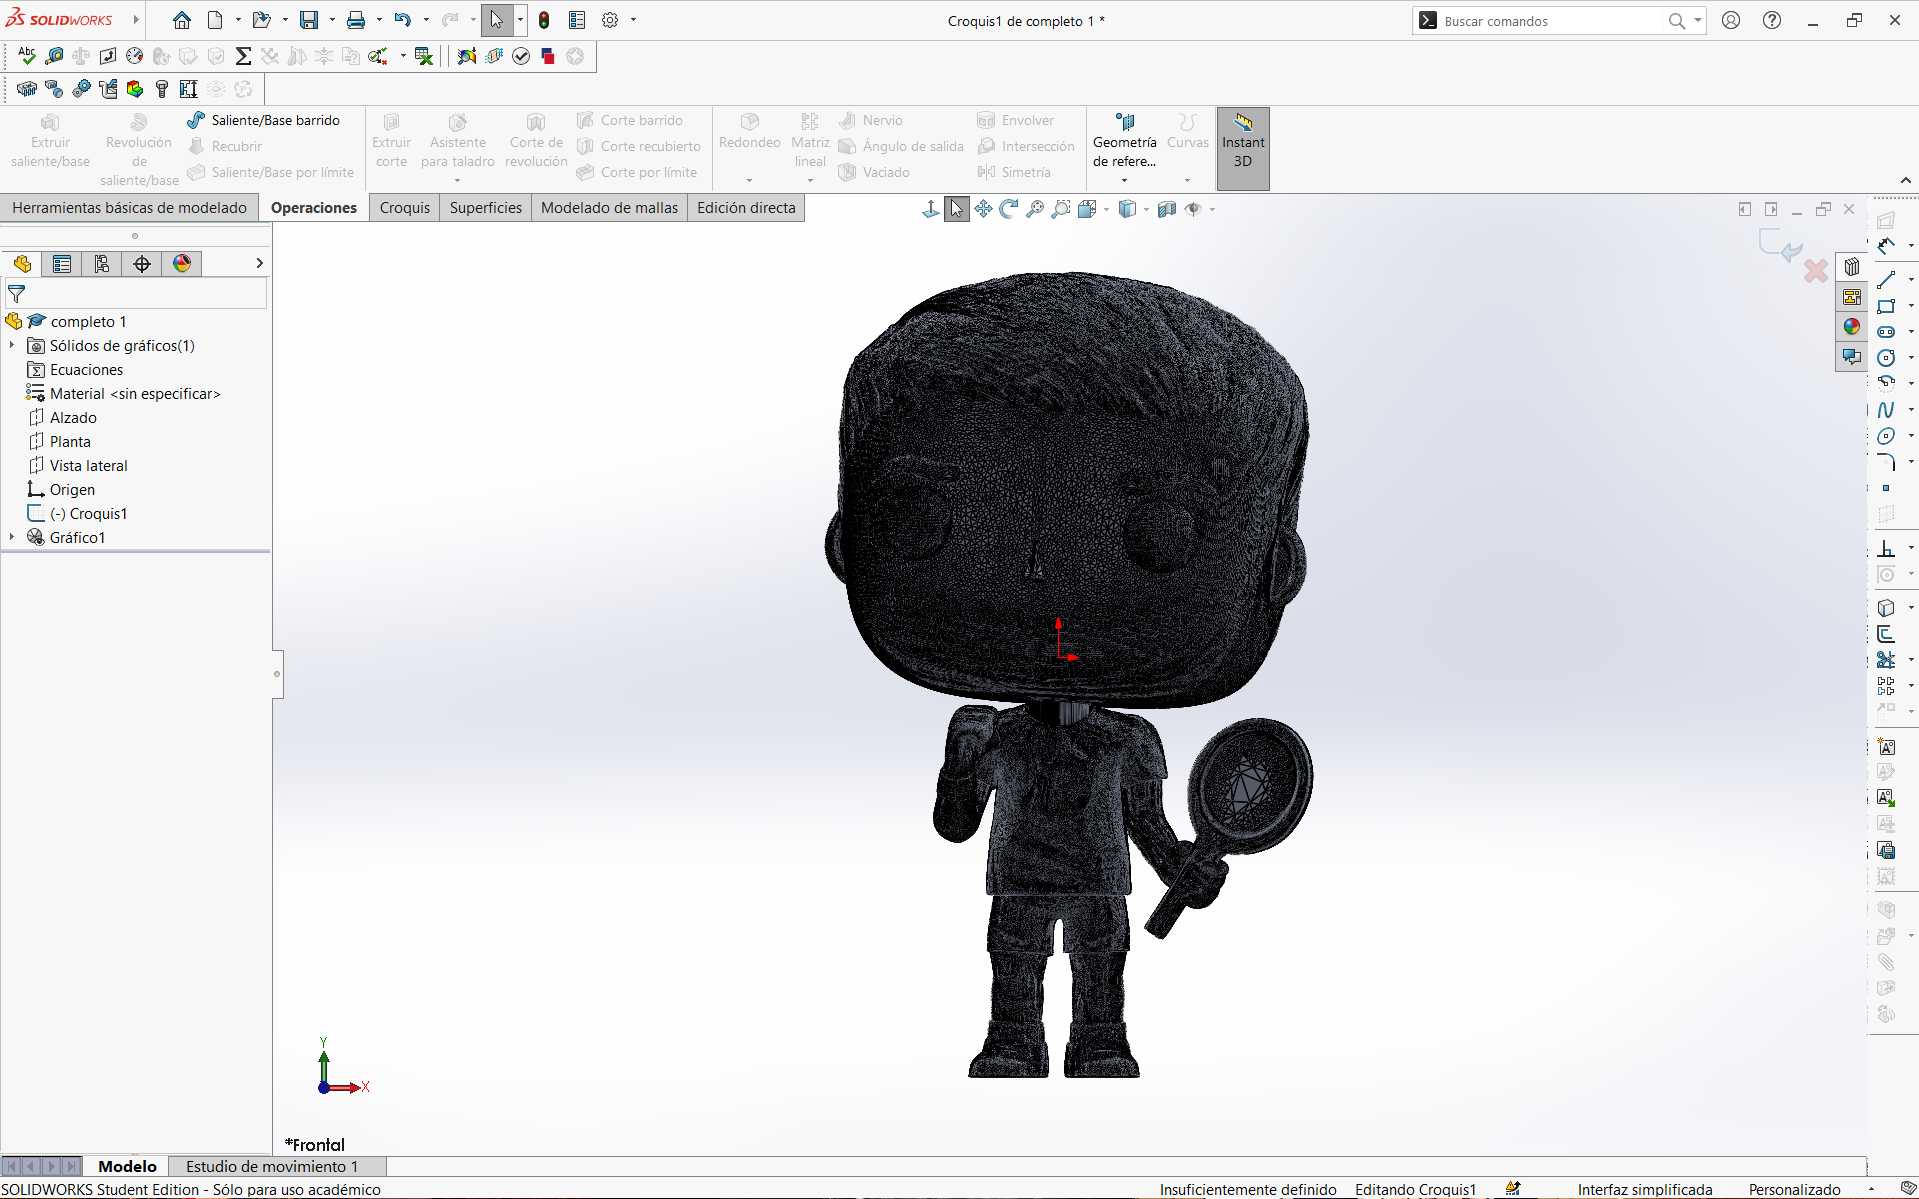This screenshot has width=1919, height=1199.
Task: Click Saliente/Base barrido button
Action: (264, 120)
